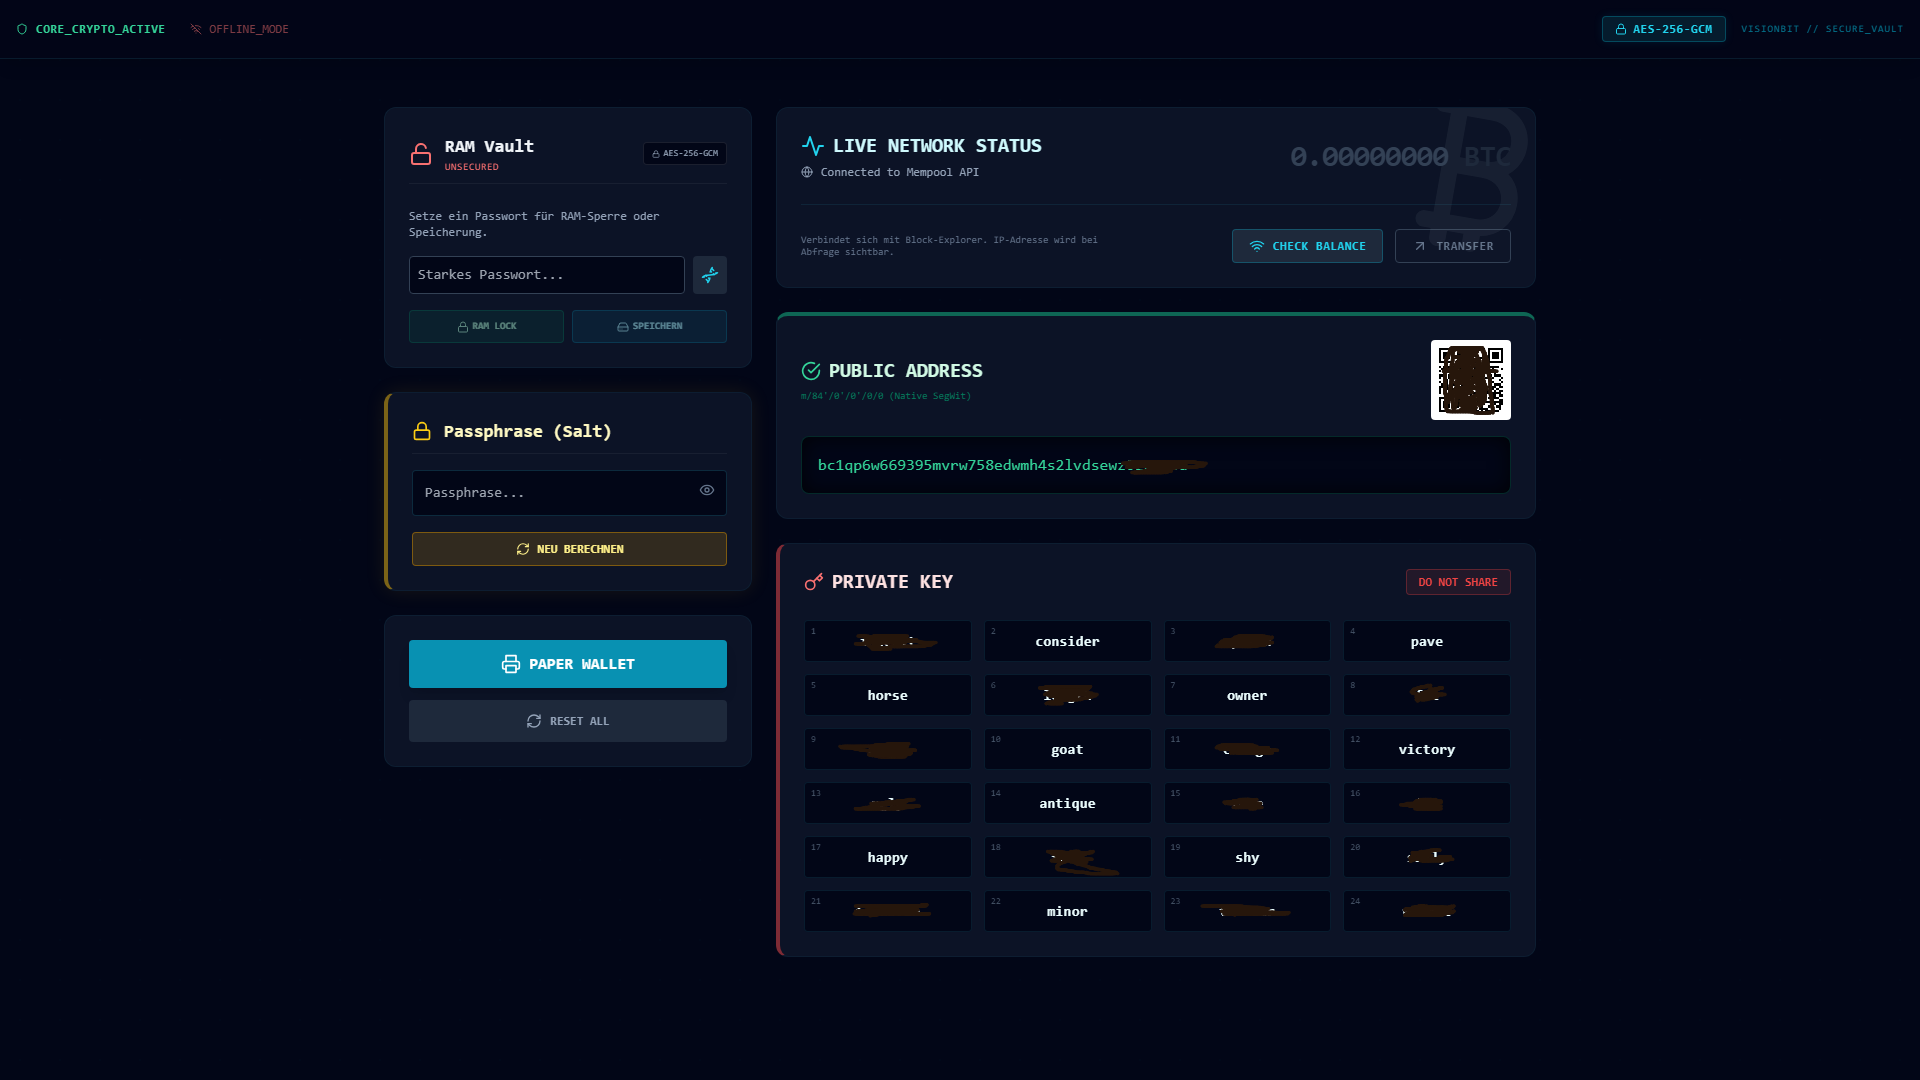Screen dimensions: 1920x1080
Task: Select the bc1qp6w public address field
Action: 1154,465
